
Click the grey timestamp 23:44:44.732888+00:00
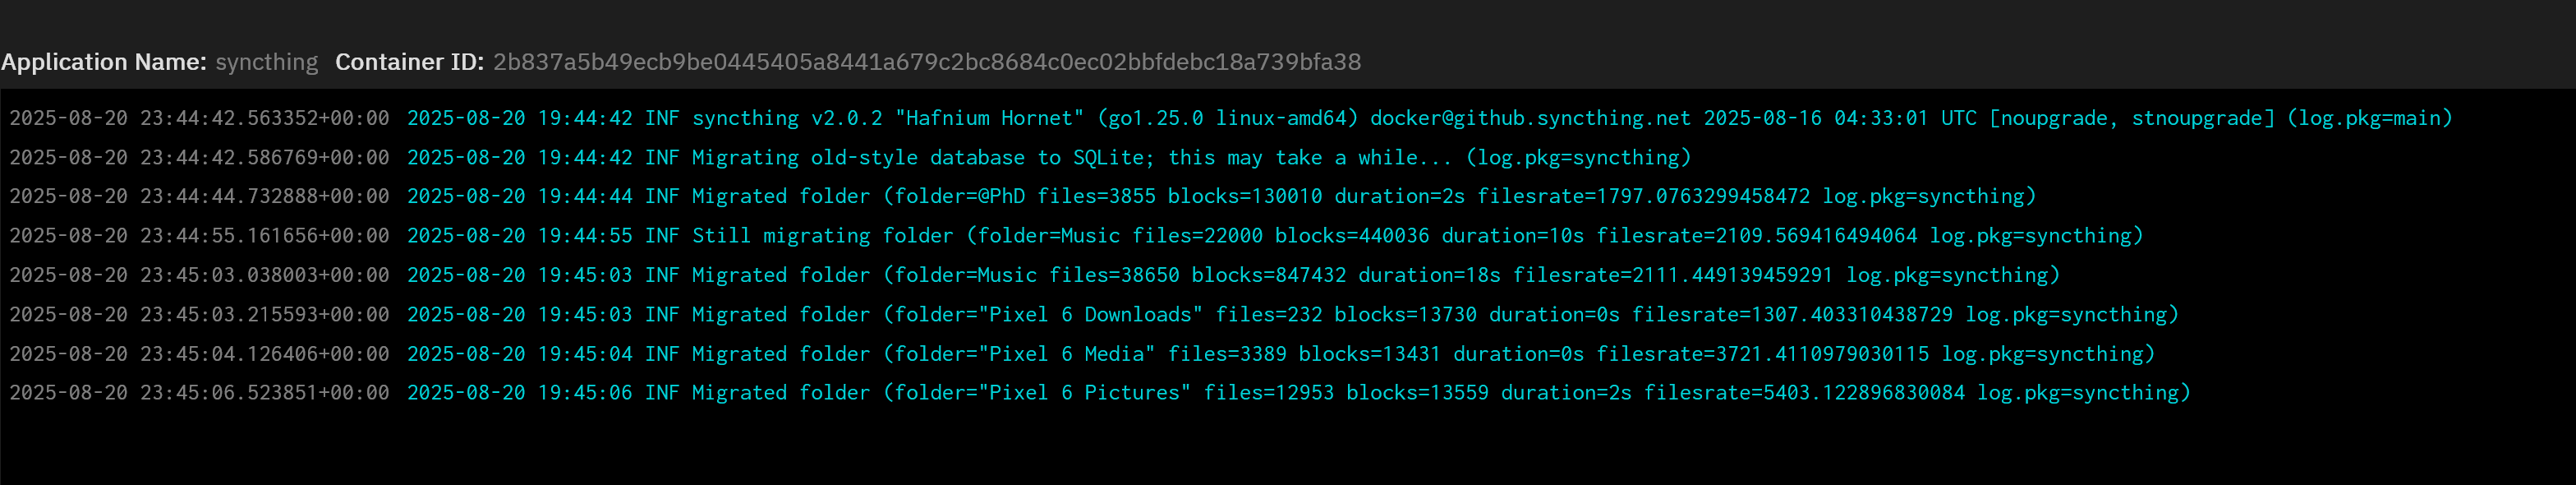[x=199, y=196]
